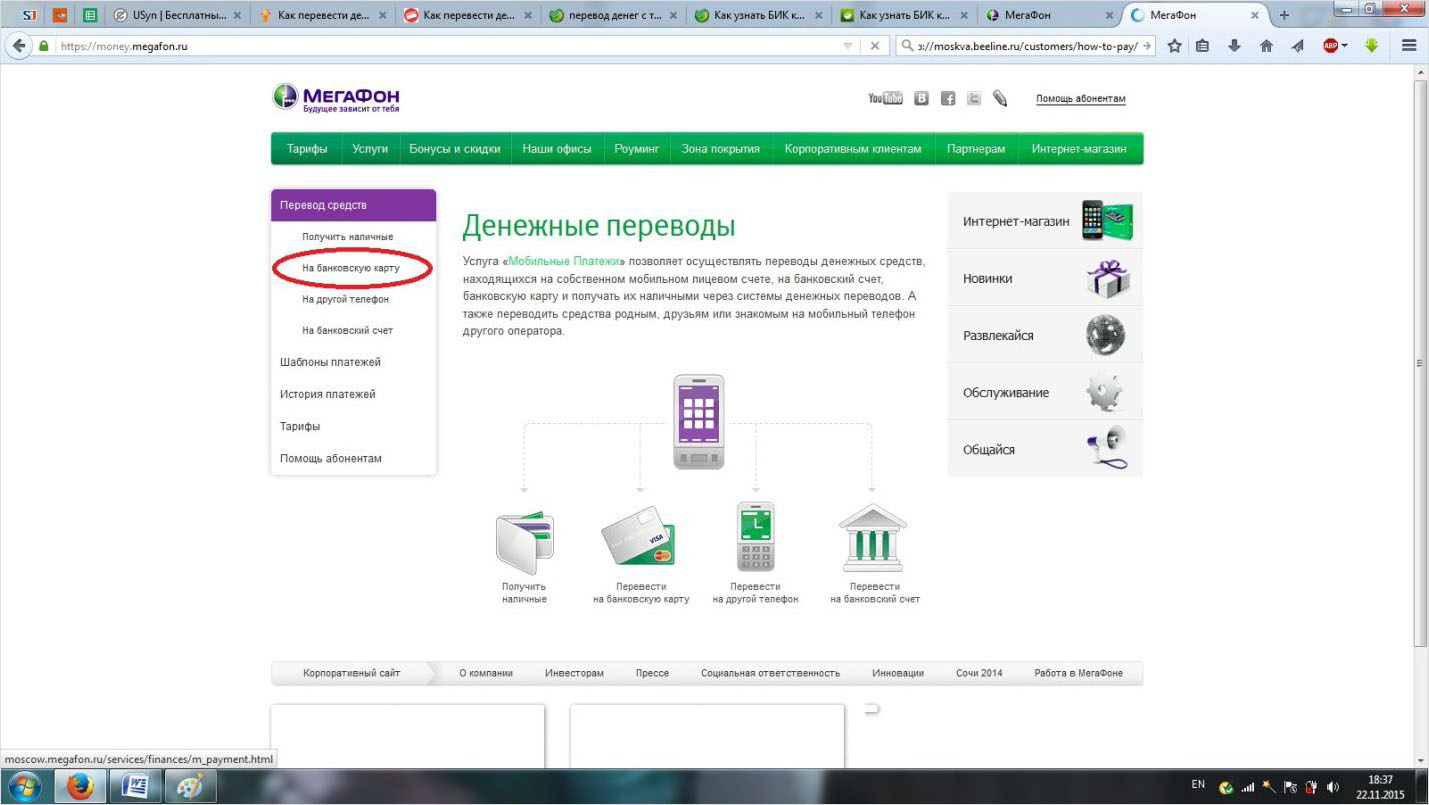Open new tab with the plus button
The height and width of the screenshot is (805, 1429).
pyautogui.click(x=1284, y=15)
